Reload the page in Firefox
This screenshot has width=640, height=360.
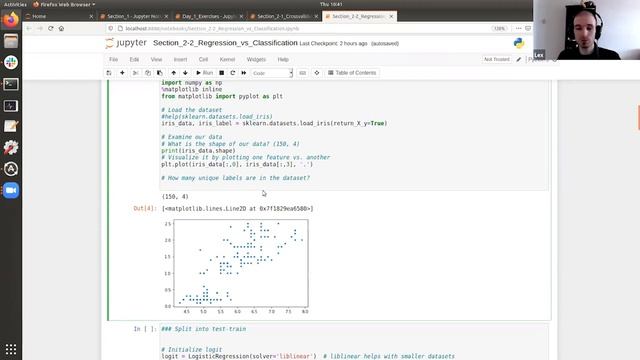[x=51, y=29]
